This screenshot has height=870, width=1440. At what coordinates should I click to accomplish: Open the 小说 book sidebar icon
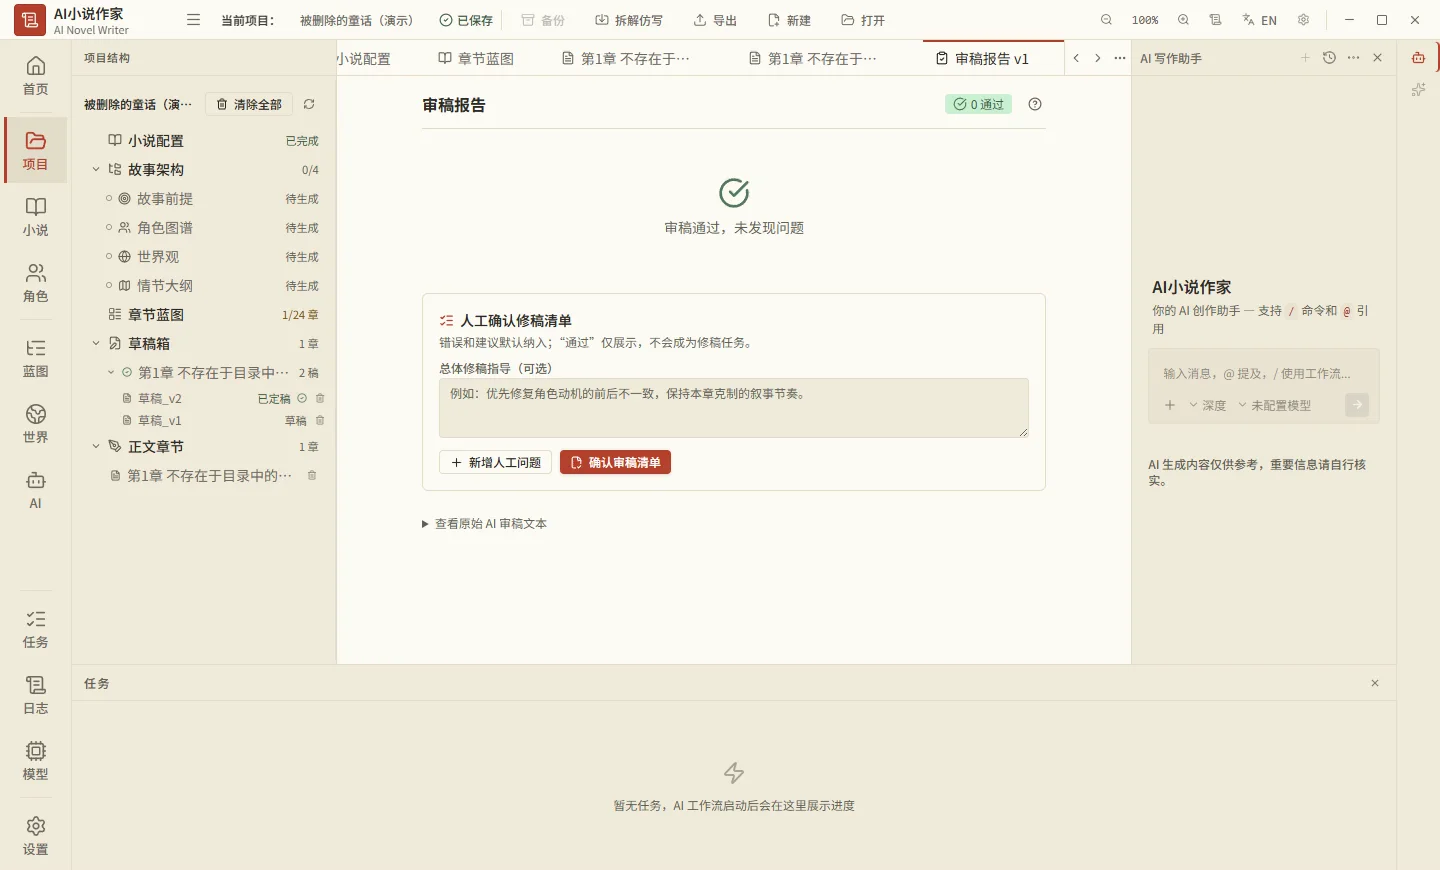[36, 217]
